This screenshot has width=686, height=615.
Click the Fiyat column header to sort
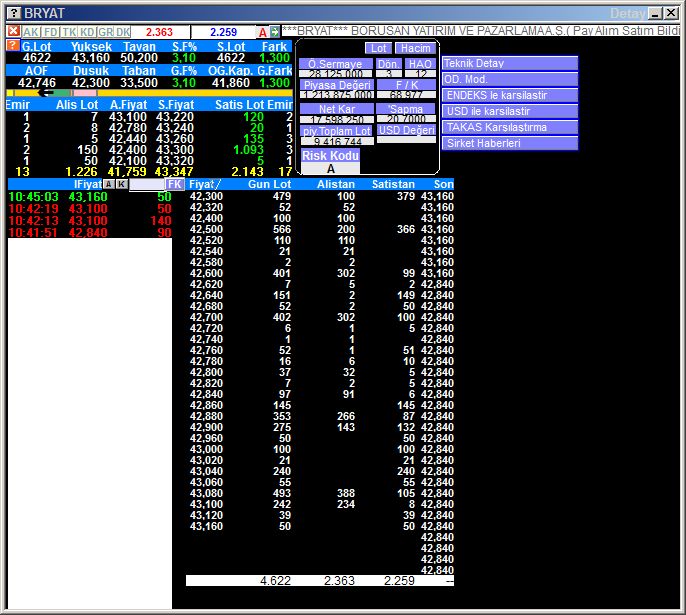point(205,184)
